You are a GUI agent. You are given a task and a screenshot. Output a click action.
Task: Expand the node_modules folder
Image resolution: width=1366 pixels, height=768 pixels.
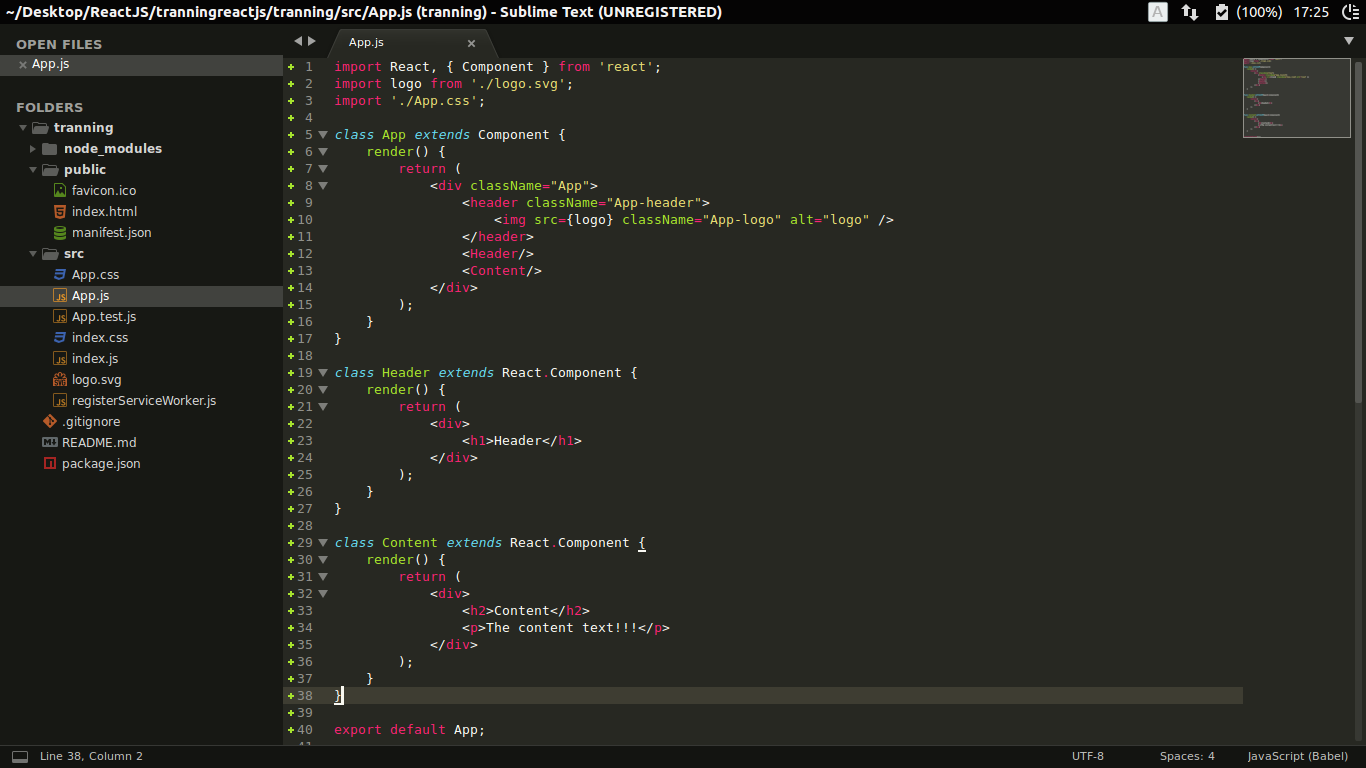[x=33, y=149]
